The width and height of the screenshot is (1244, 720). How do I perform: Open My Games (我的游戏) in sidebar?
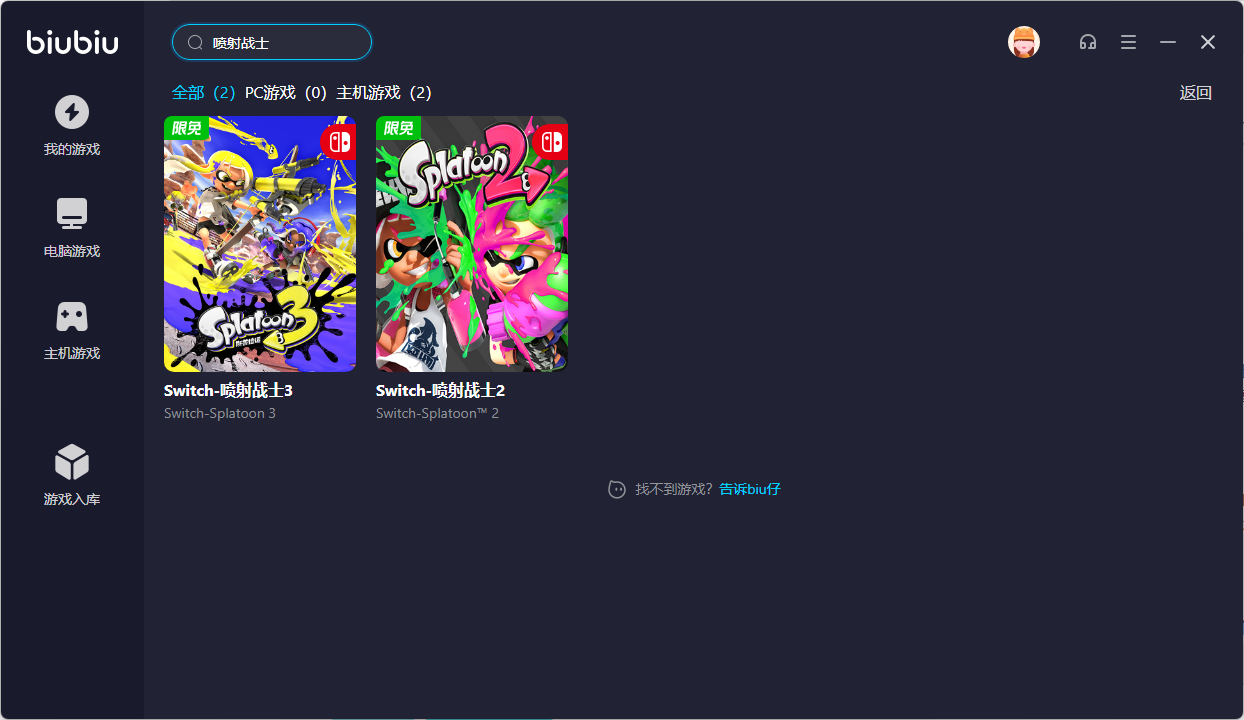pos(72,126)
